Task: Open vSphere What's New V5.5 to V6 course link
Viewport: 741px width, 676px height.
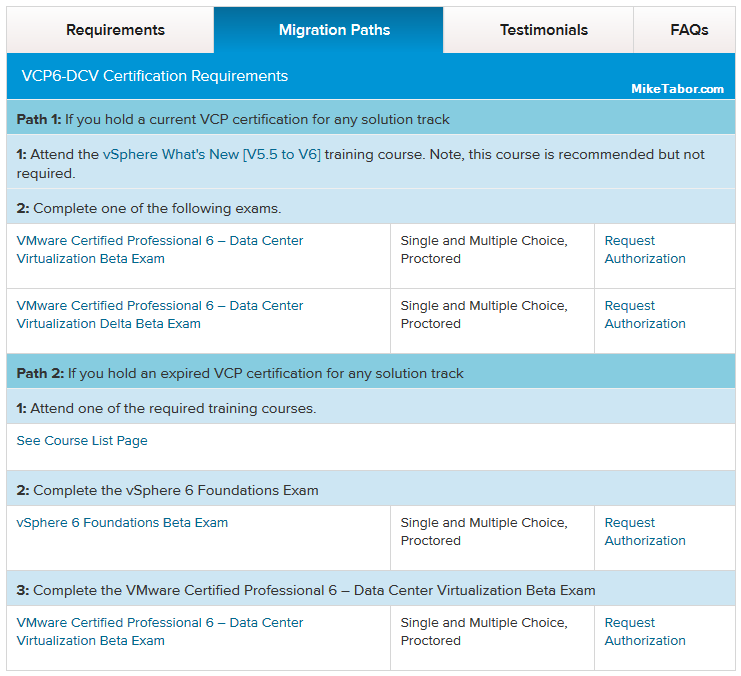Action: 212,155
